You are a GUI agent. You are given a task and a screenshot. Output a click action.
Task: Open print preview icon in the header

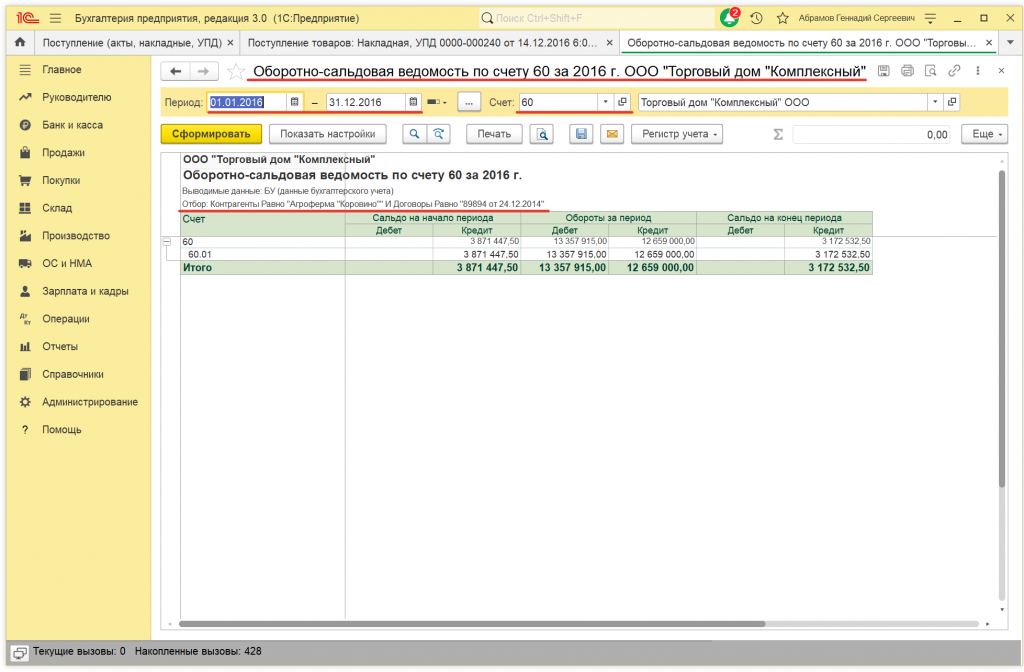click(931, 71)
